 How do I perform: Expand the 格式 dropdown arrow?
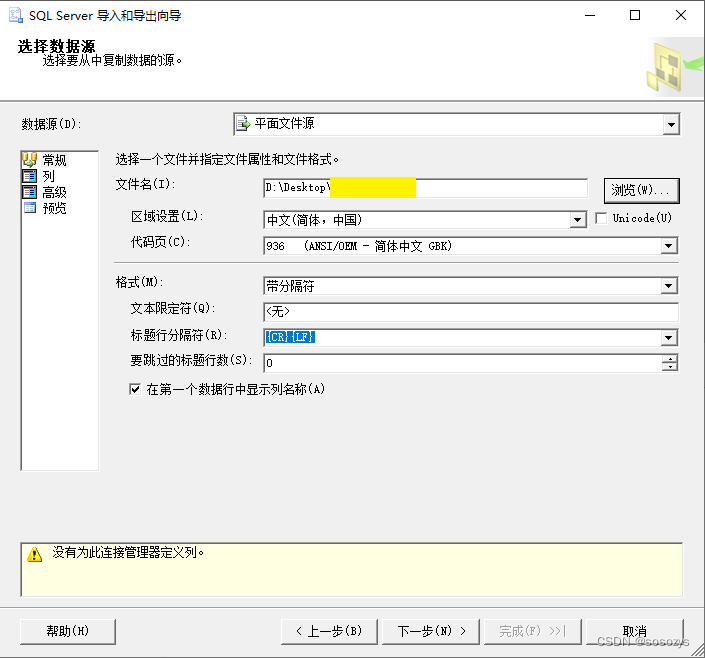pos(669,286)
